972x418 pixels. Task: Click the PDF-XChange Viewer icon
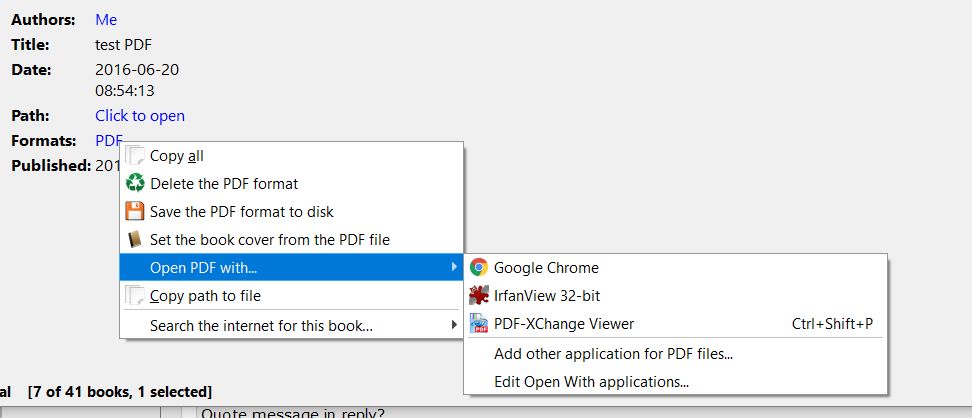tap(479, 324)
